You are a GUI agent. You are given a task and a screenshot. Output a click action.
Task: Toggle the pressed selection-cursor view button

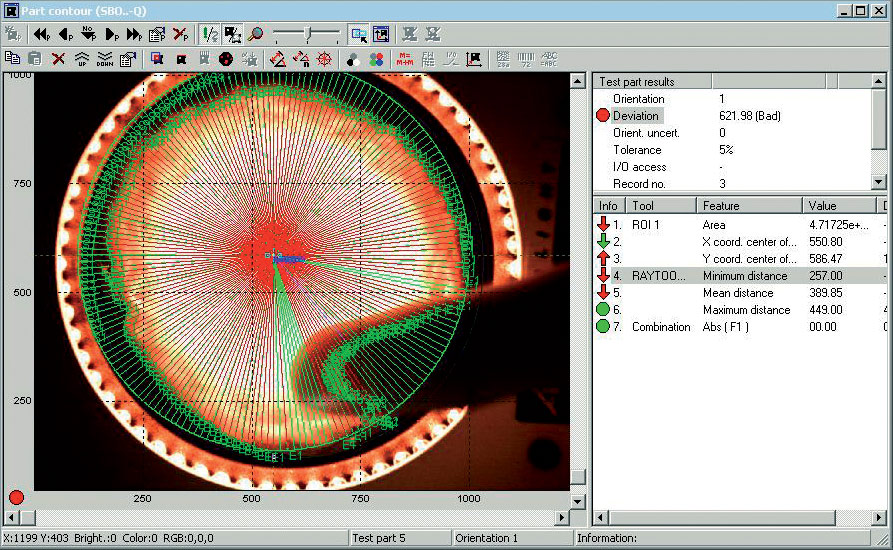[x=358, y=34]
